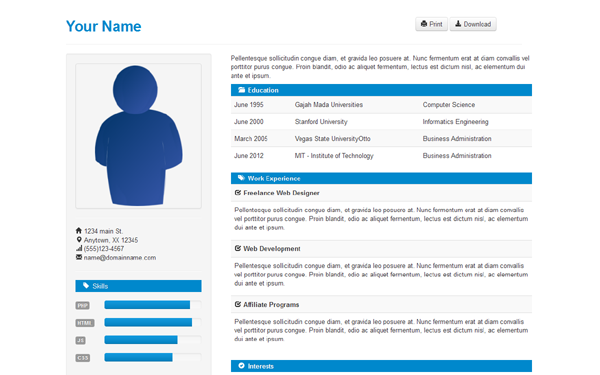Image resolution: width=600 pixels, height=375 pixels.
Task: Click Business Administration in the June 2012 row
Action: [457, 156]
